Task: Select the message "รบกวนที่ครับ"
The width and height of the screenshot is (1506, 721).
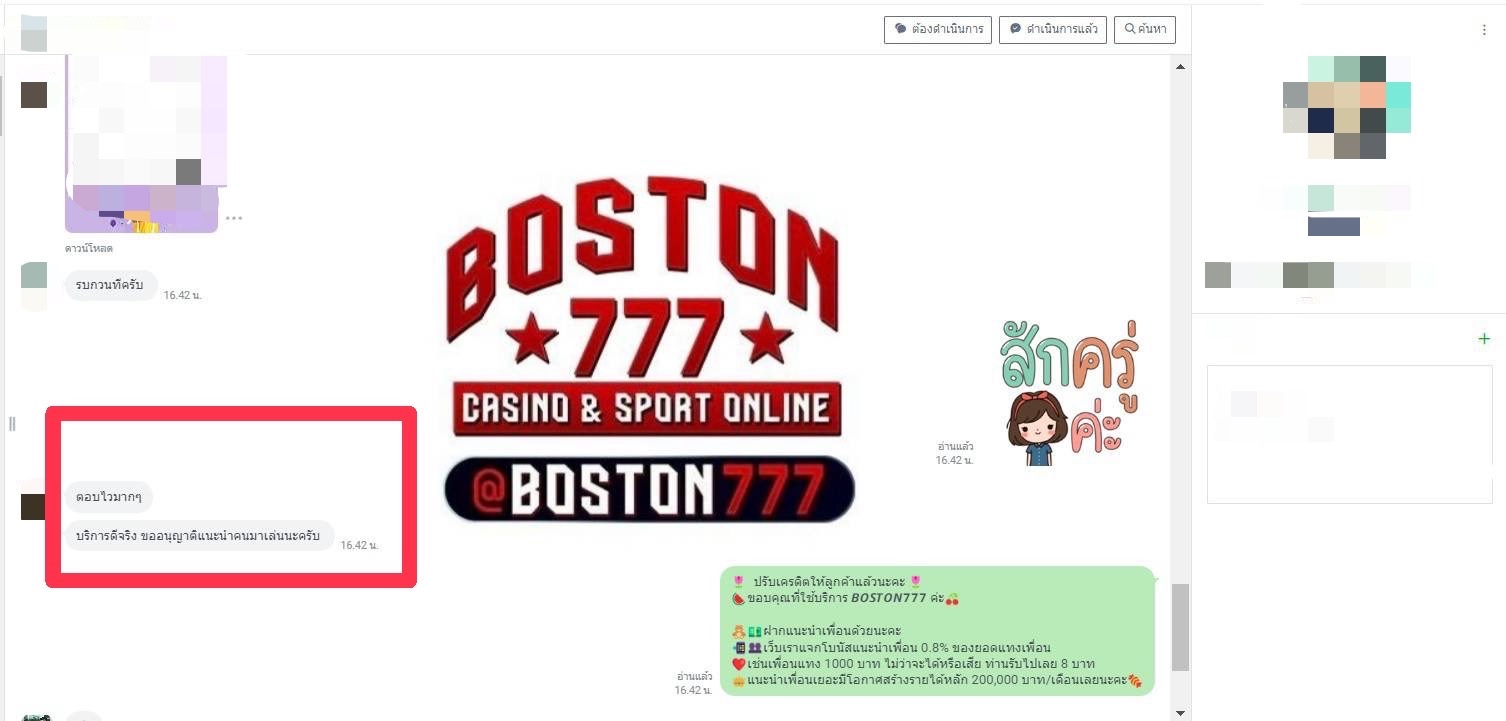Action: coord(110,285)
